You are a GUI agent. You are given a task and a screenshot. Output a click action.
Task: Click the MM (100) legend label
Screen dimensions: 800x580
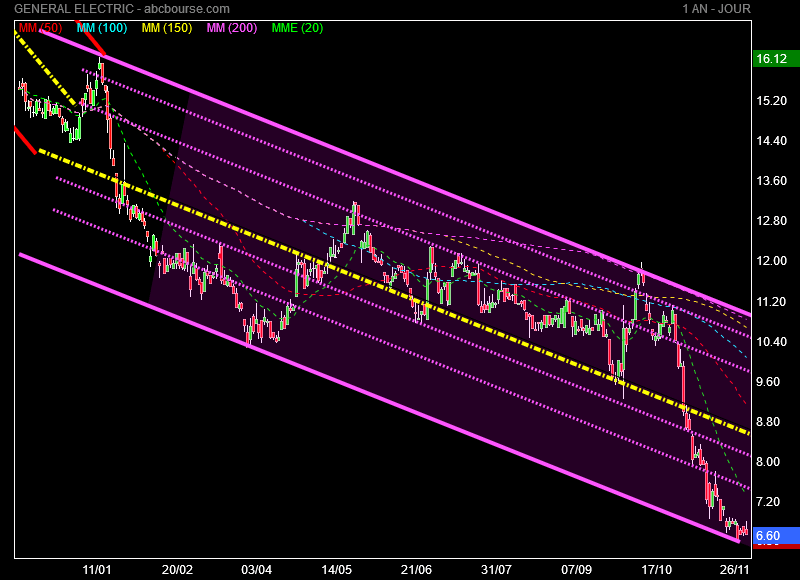tap(102, 28)
